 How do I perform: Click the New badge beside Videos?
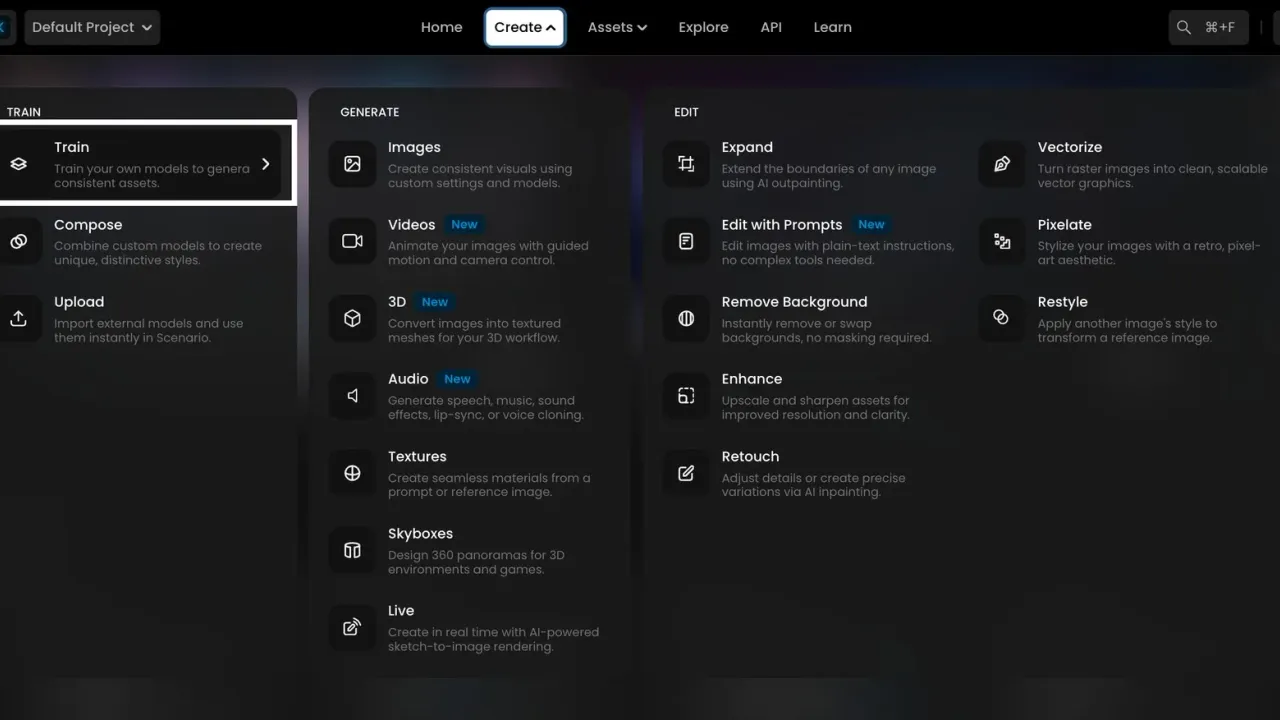tap(464, 225)
